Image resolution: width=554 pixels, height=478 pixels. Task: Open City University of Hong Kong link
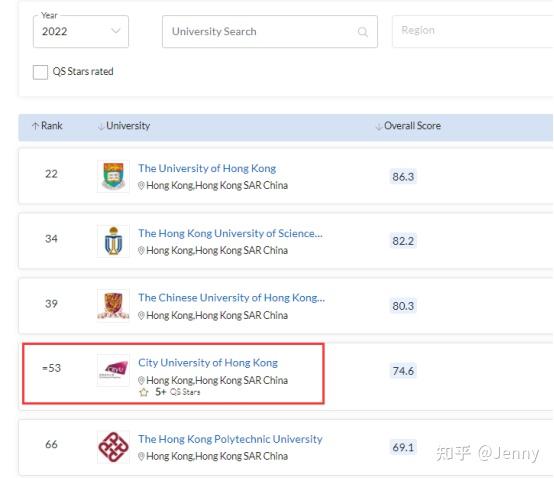coord(208,363)
